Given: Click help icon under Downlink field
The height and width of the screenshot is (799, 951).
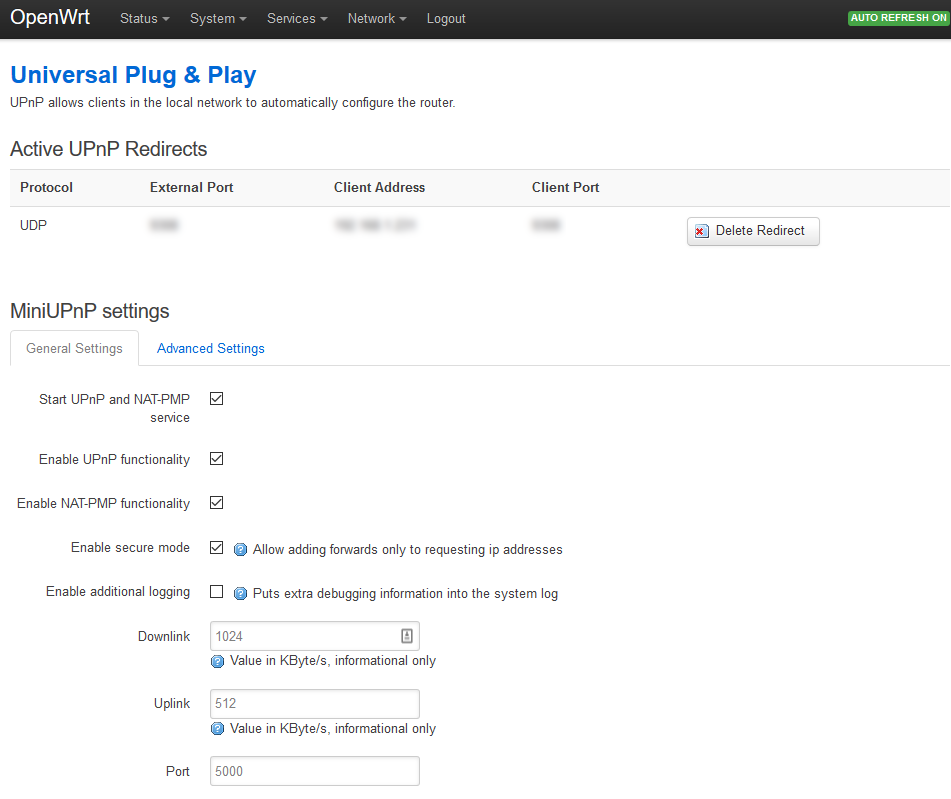Looking at the screenshot, I should (x=217, y=661).
